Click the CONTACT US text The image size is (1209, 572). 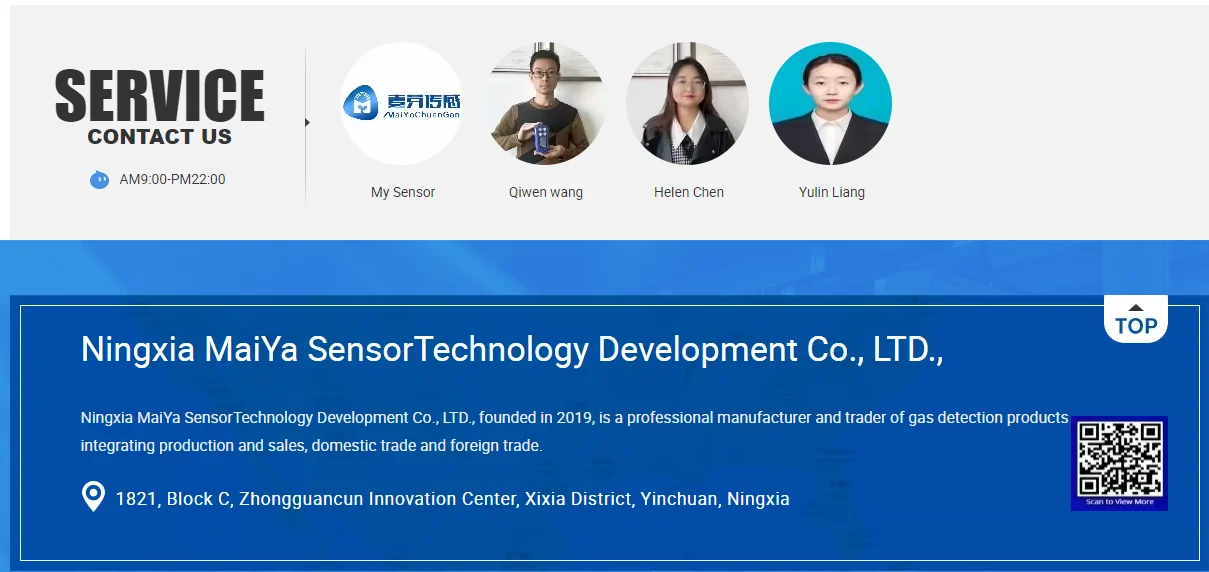[160, 137]
